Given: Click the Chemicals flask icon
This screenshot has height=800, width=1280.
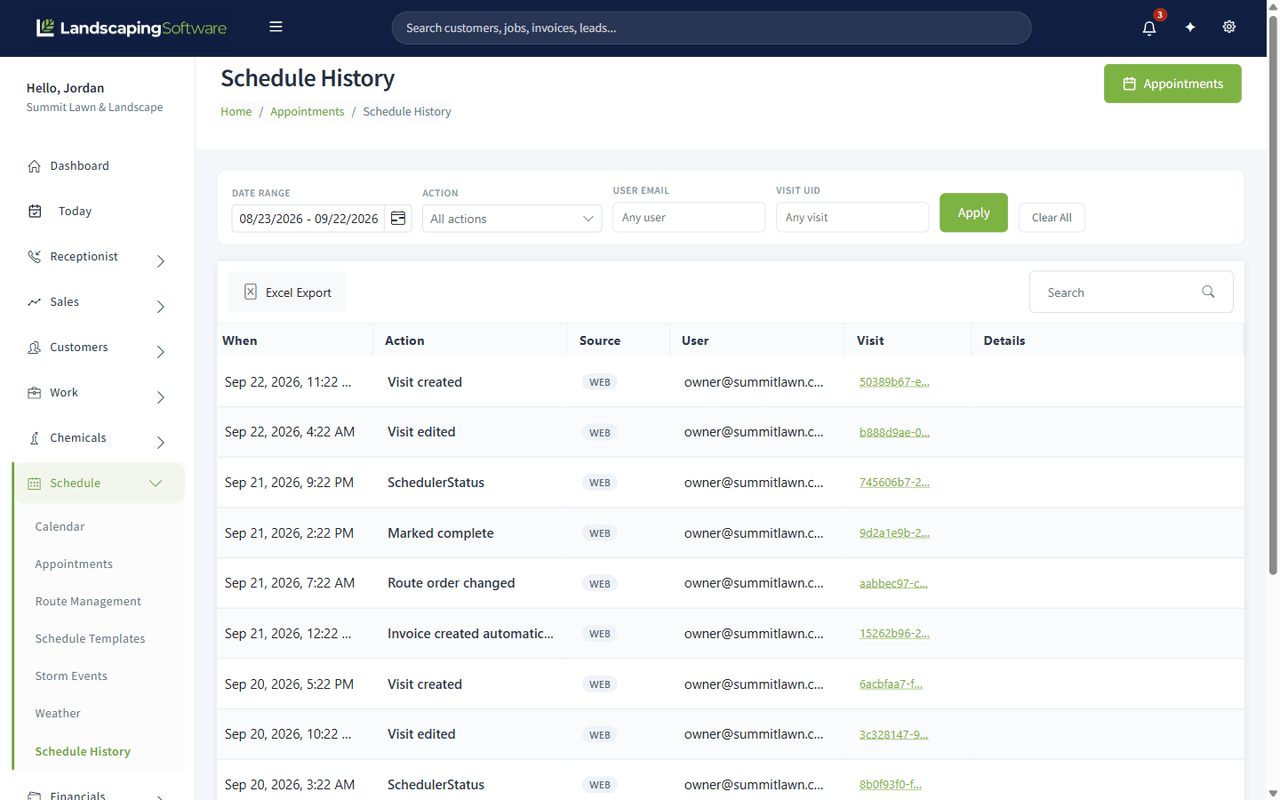Looking at the screenshot, I should pyautogui.click(x=34, y=438).
